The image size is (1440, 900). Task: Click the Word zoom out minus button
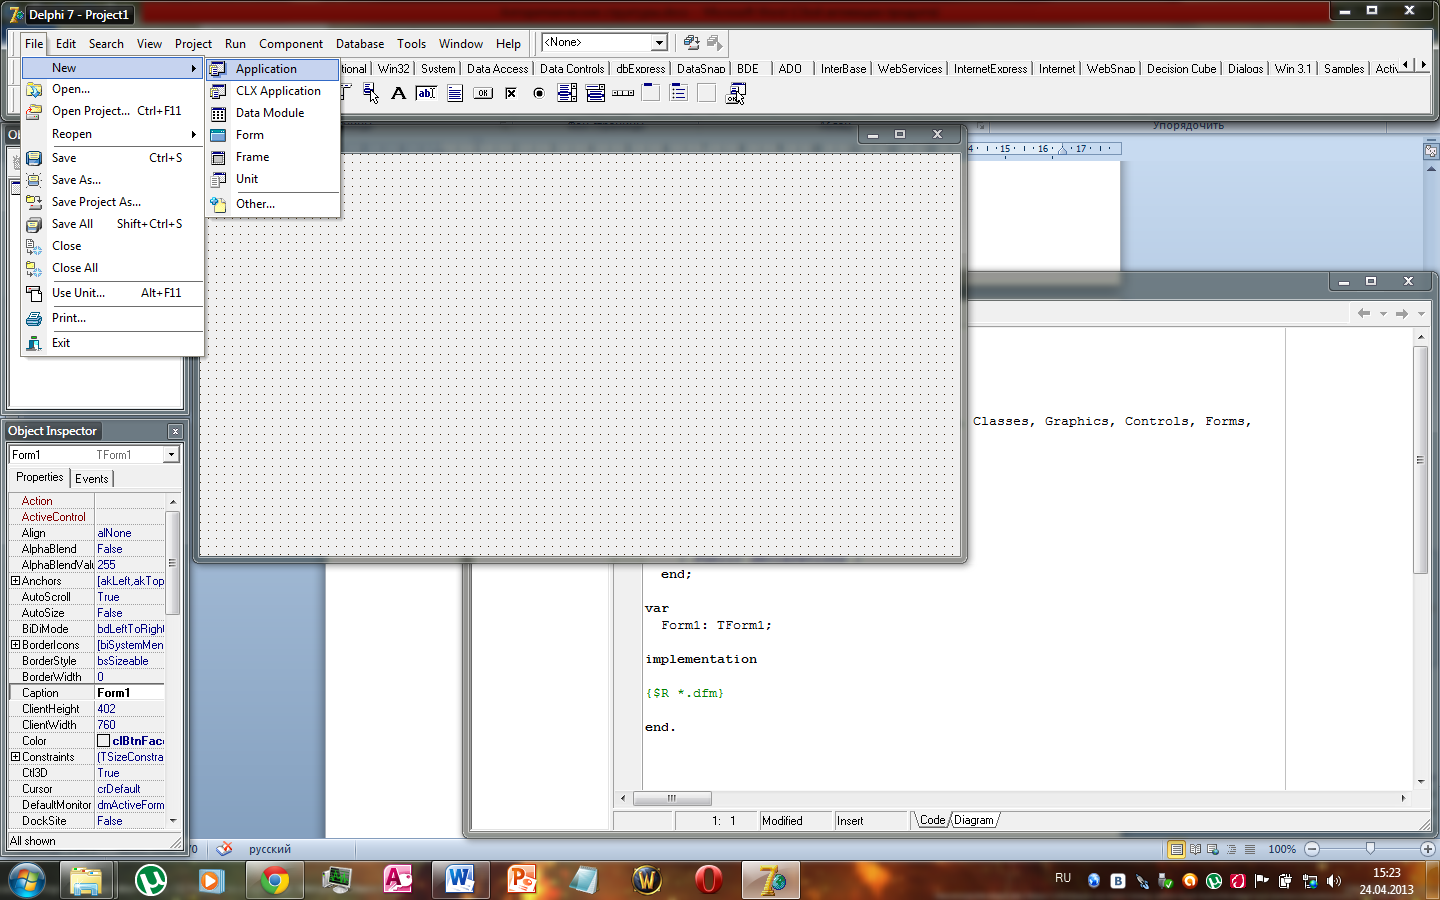tap(1312, 849)
